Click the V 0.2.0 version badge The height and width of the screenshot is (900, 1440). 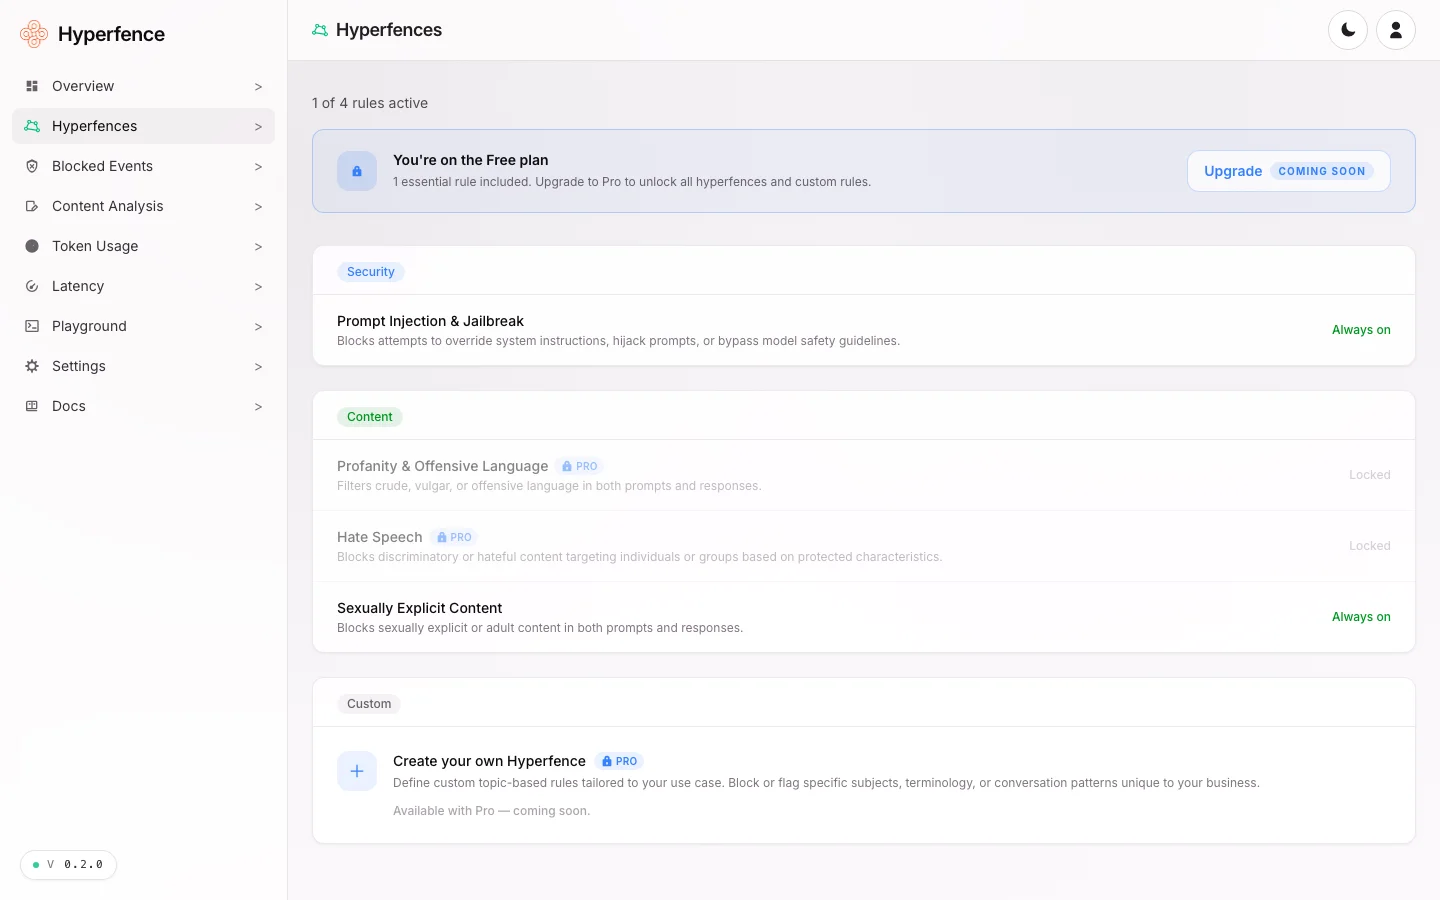coord(68,865)
